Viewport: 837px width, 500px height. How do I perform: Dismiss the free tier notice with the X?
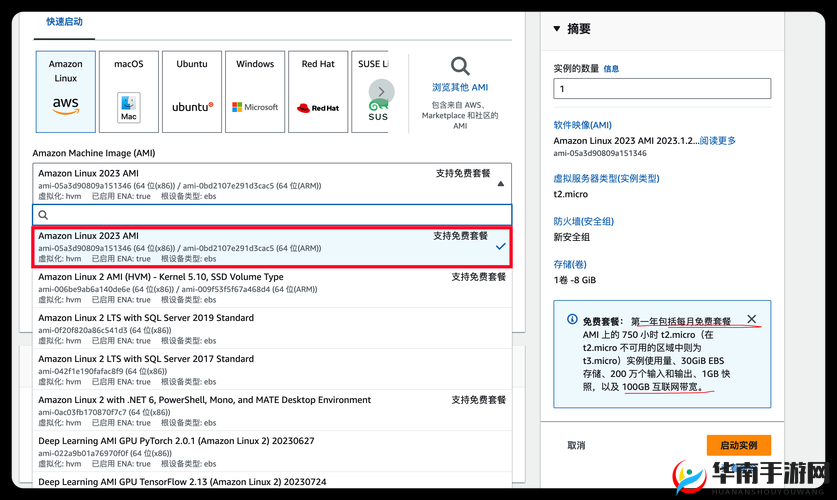coord(752,319)
